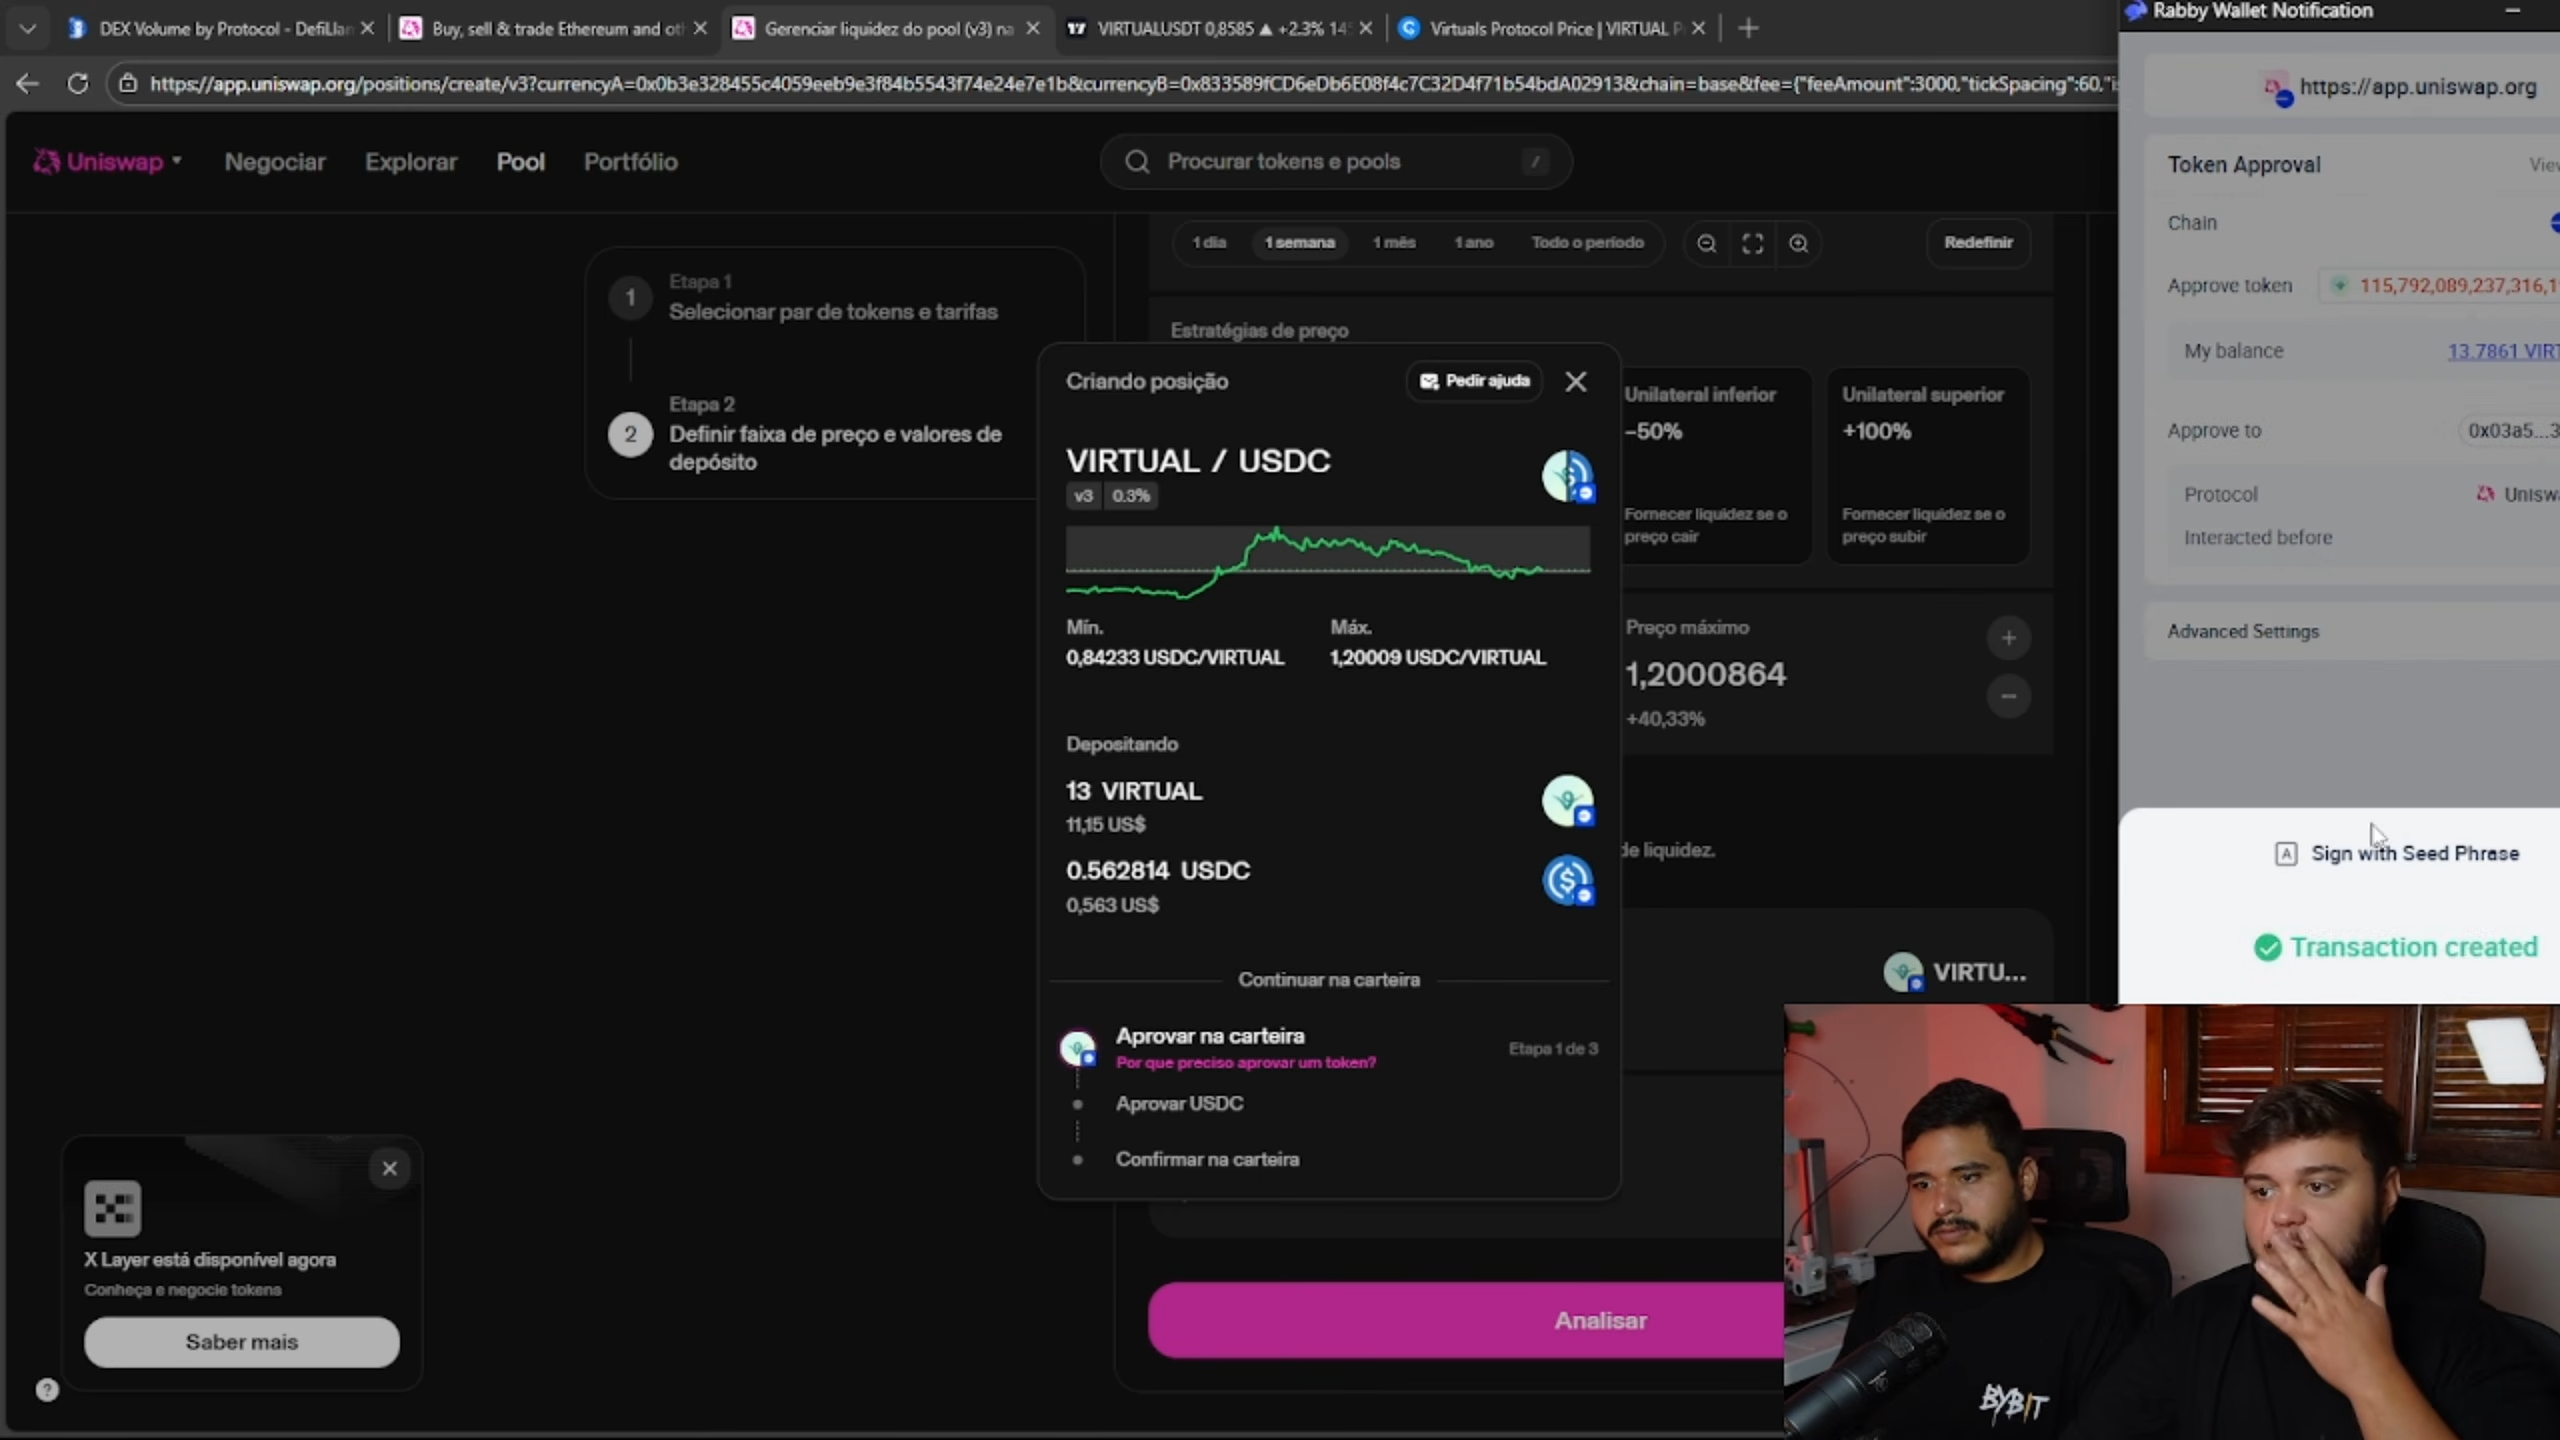Zoom in the price chart
The height and width of the screenshot is (1440, 2560).
1799,244
